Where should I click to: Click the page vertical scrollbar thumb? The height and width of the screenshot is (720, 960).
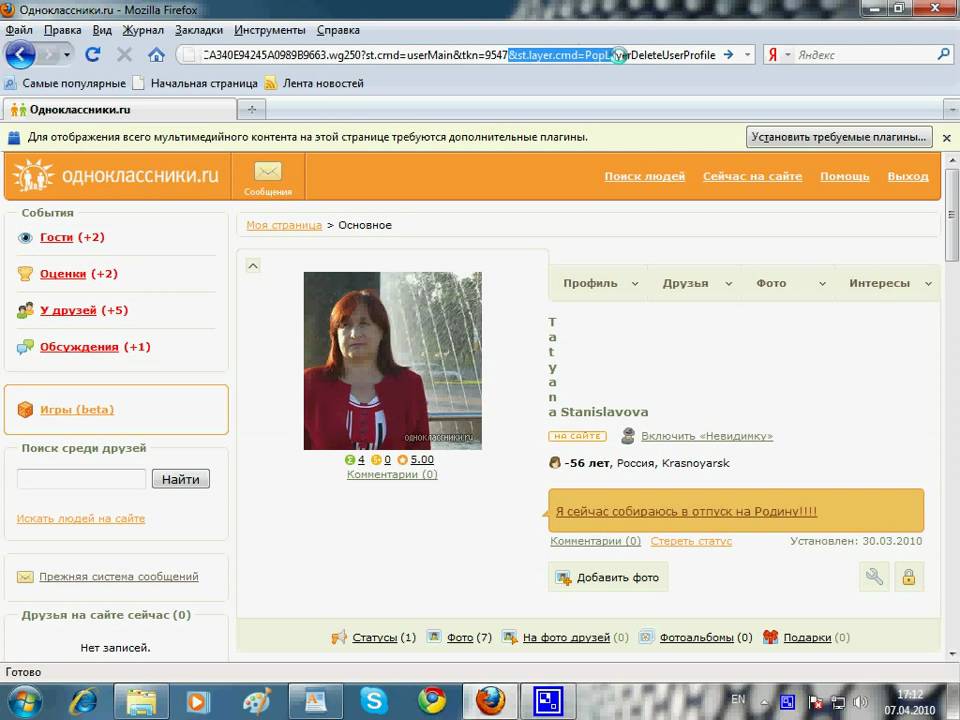951,216
